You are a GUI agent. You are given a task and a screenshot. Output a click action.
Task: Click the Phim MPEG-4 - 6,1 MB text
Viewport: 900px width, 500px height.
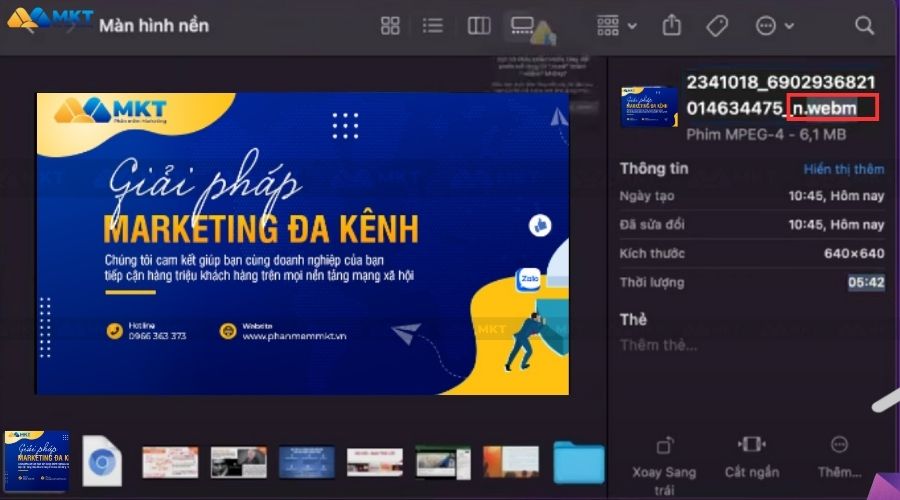click(x=766, y=135)
